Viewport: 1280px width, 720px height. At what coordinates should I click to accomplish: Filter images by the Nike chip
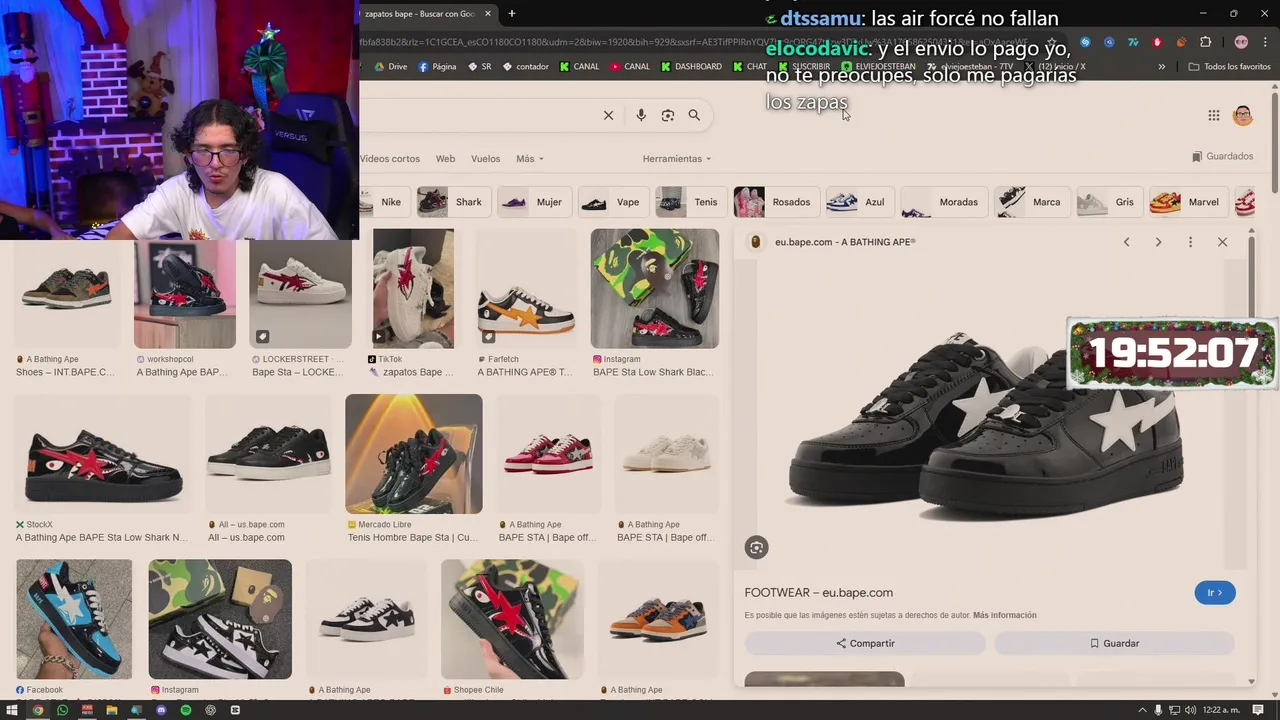pos(383,202)
